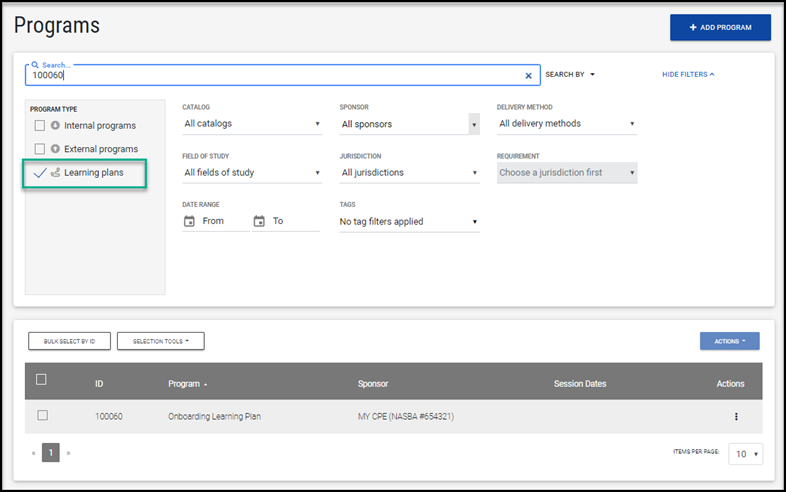This screenshot has width=786, height=492.
Task: Open the blue Actions menu
Action: pyautogui.click(x=729, y=341)
